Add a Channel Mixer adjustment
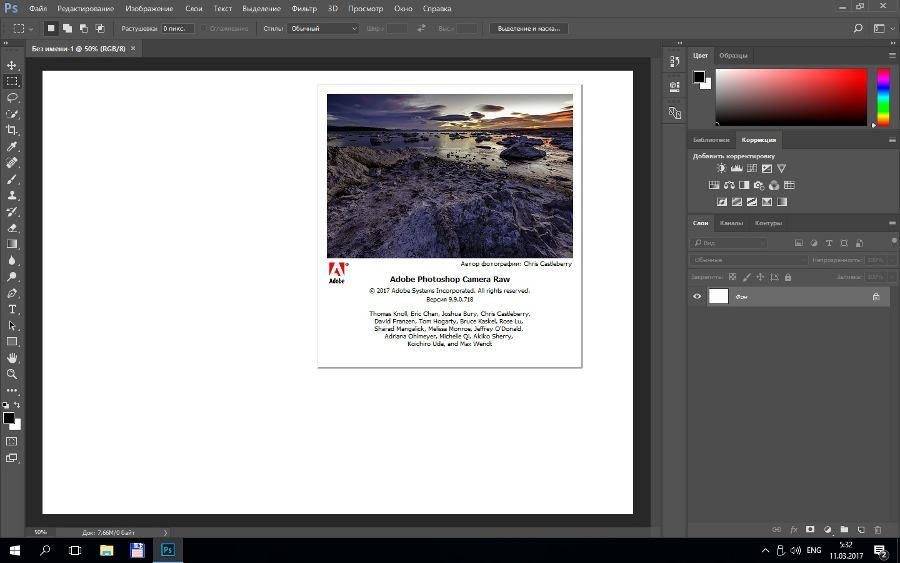The image size is (900, 563). 774,185
